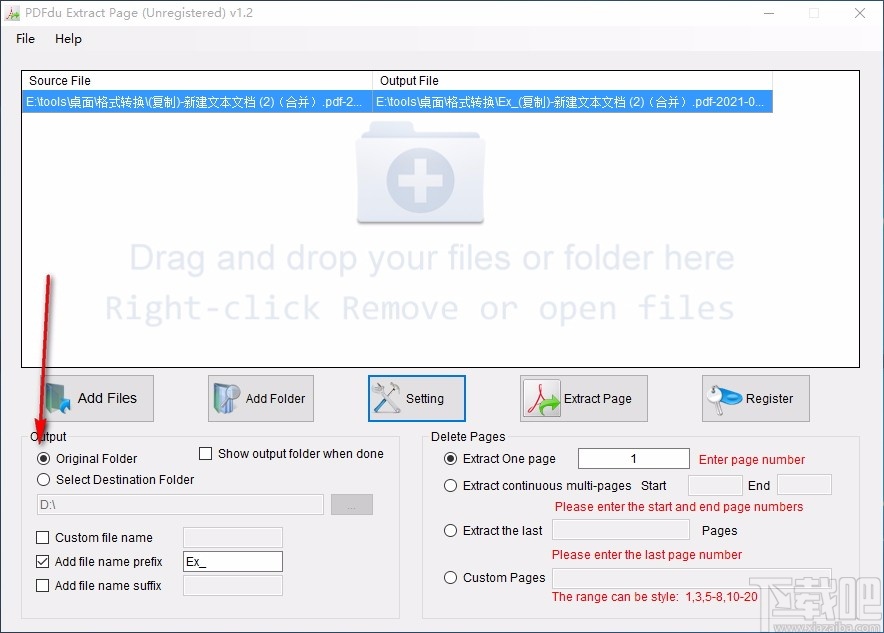This screenshot has width=884, height=633.
Task: Enable Show output folder when done
Action: 206,453
